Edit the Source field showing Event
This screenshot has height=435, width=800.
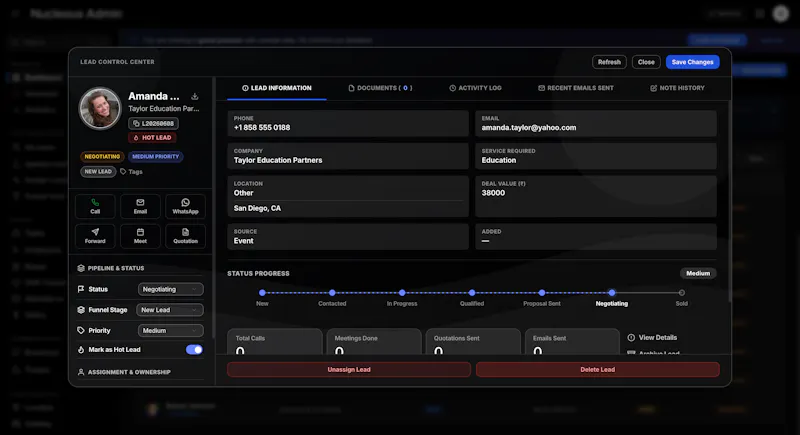pos(348,237)
